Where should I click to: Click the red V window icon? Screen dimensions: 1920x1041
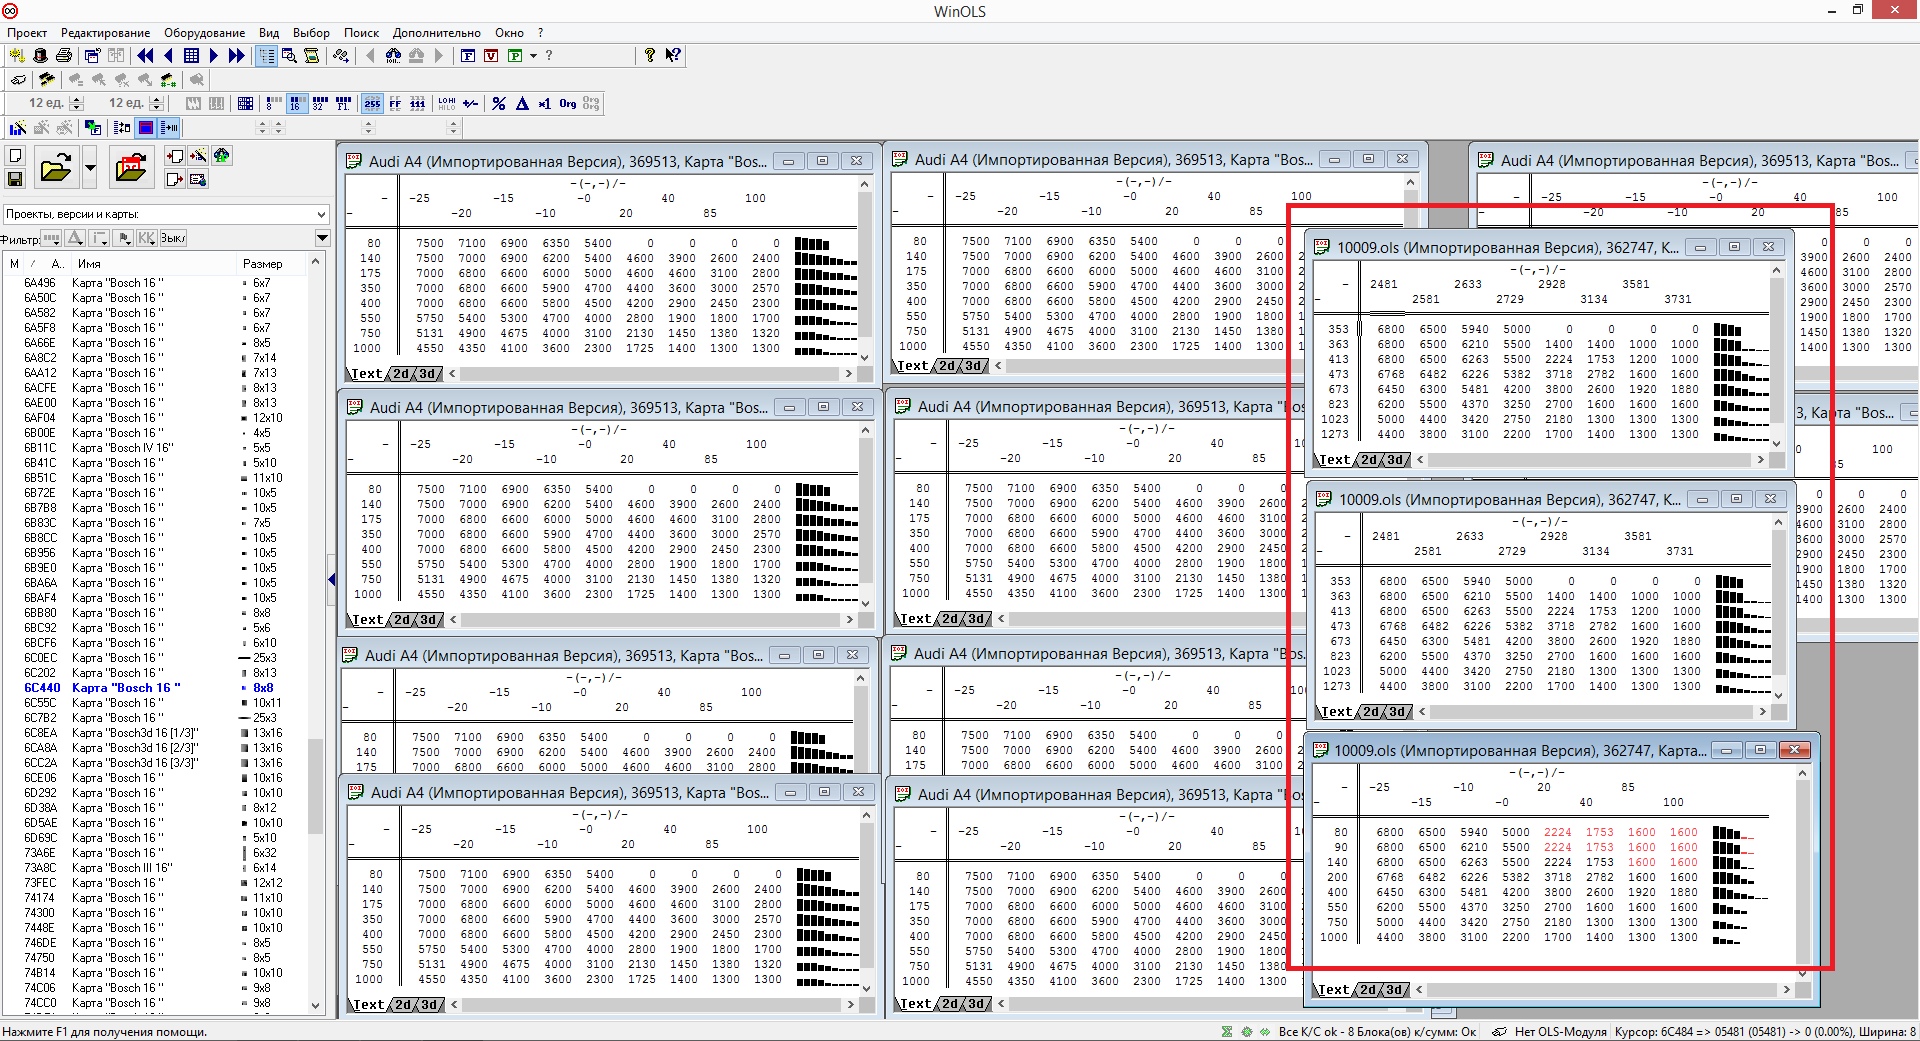tap(491, 56)
